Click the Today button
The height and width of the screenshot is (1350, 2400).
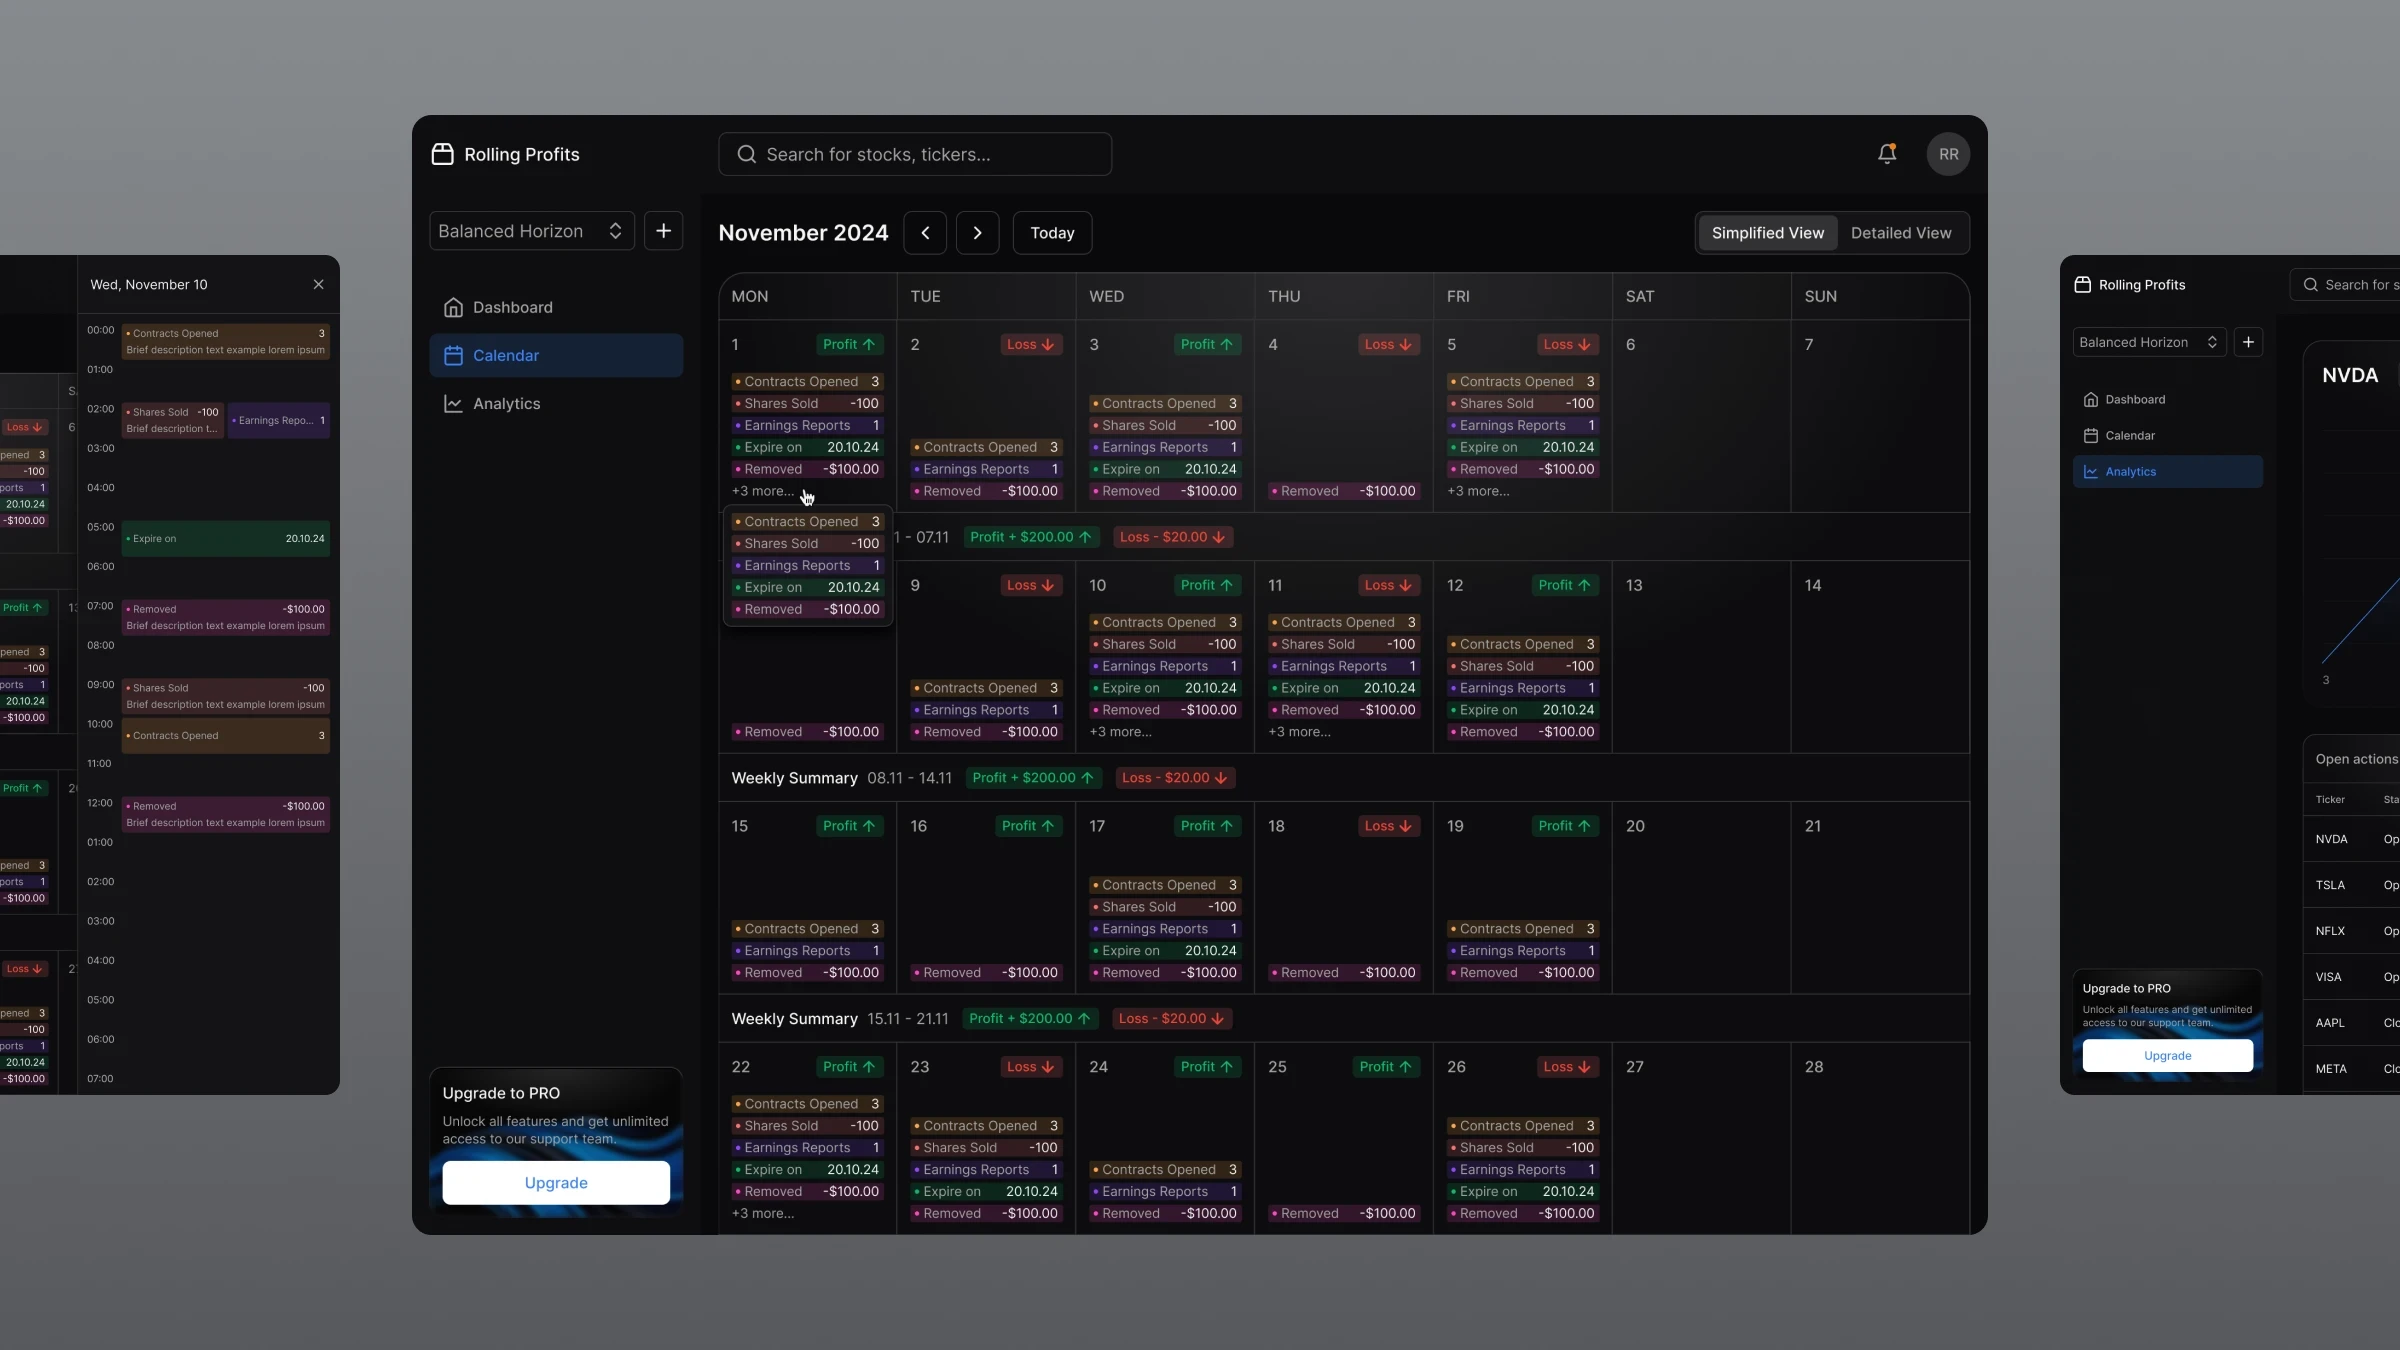[1052, 233]
